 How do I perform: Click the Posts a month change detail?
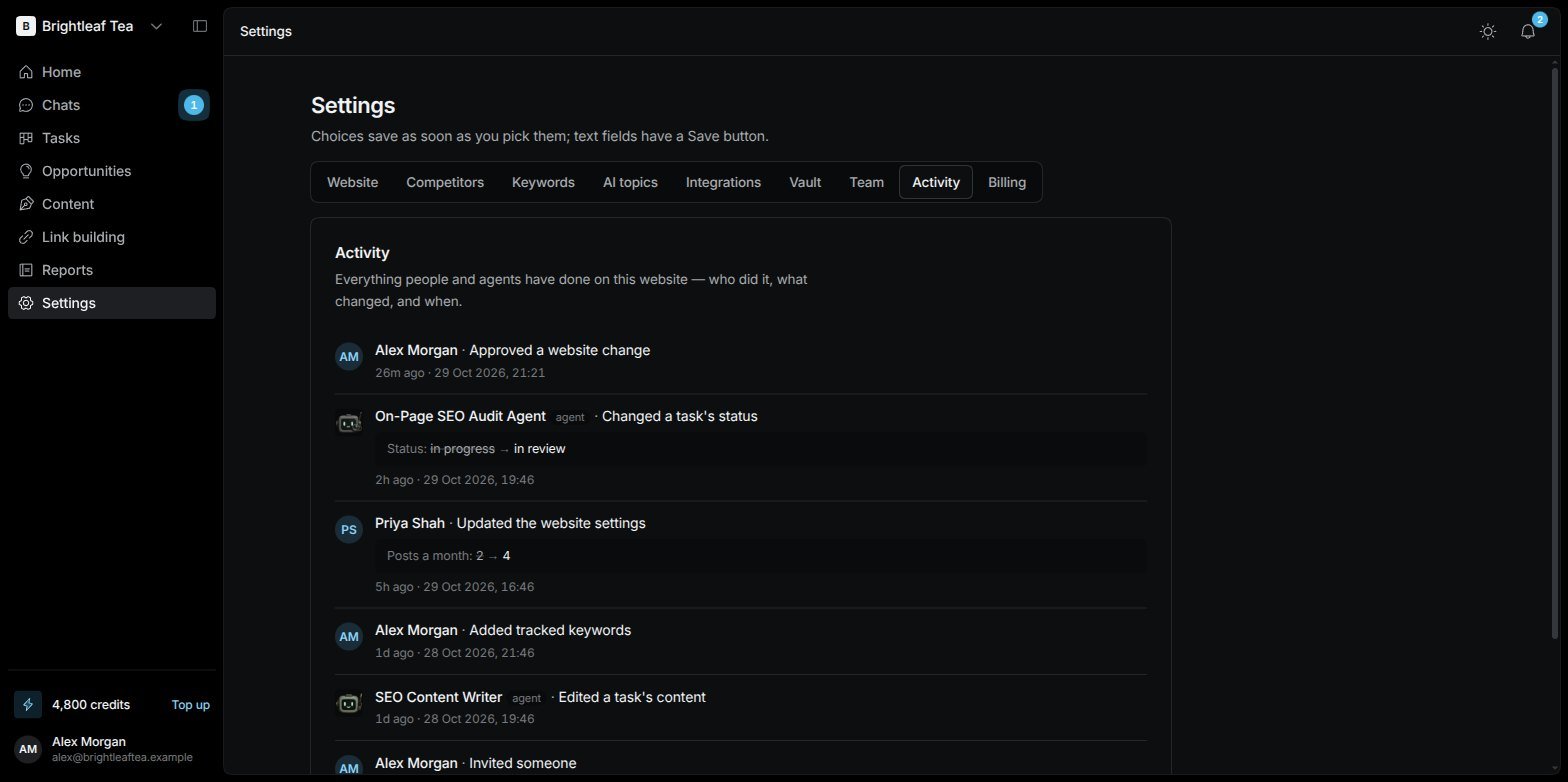click(x=761, y=556)
